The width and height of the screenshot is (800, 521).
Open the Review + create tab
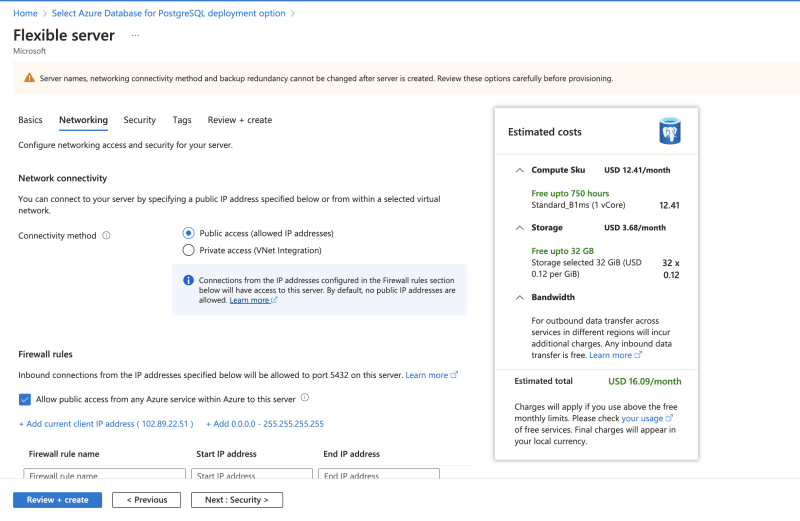tap(239, 120)
